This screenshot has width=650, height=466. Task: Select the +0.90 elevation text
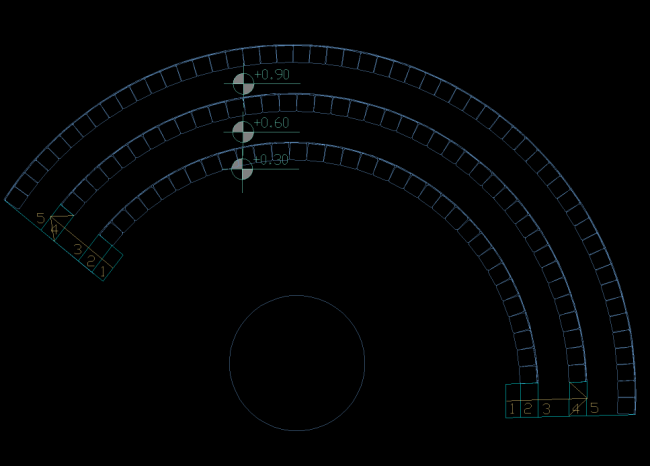(x=271, y=75)
